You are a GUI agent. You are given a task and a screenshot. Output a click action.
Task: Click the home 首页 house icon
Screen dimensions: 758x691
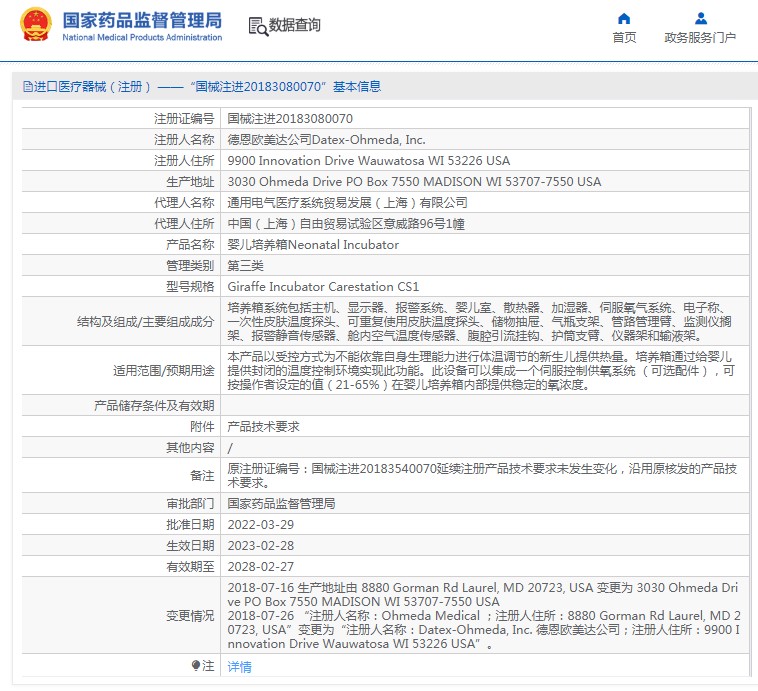tap(624, 18)
